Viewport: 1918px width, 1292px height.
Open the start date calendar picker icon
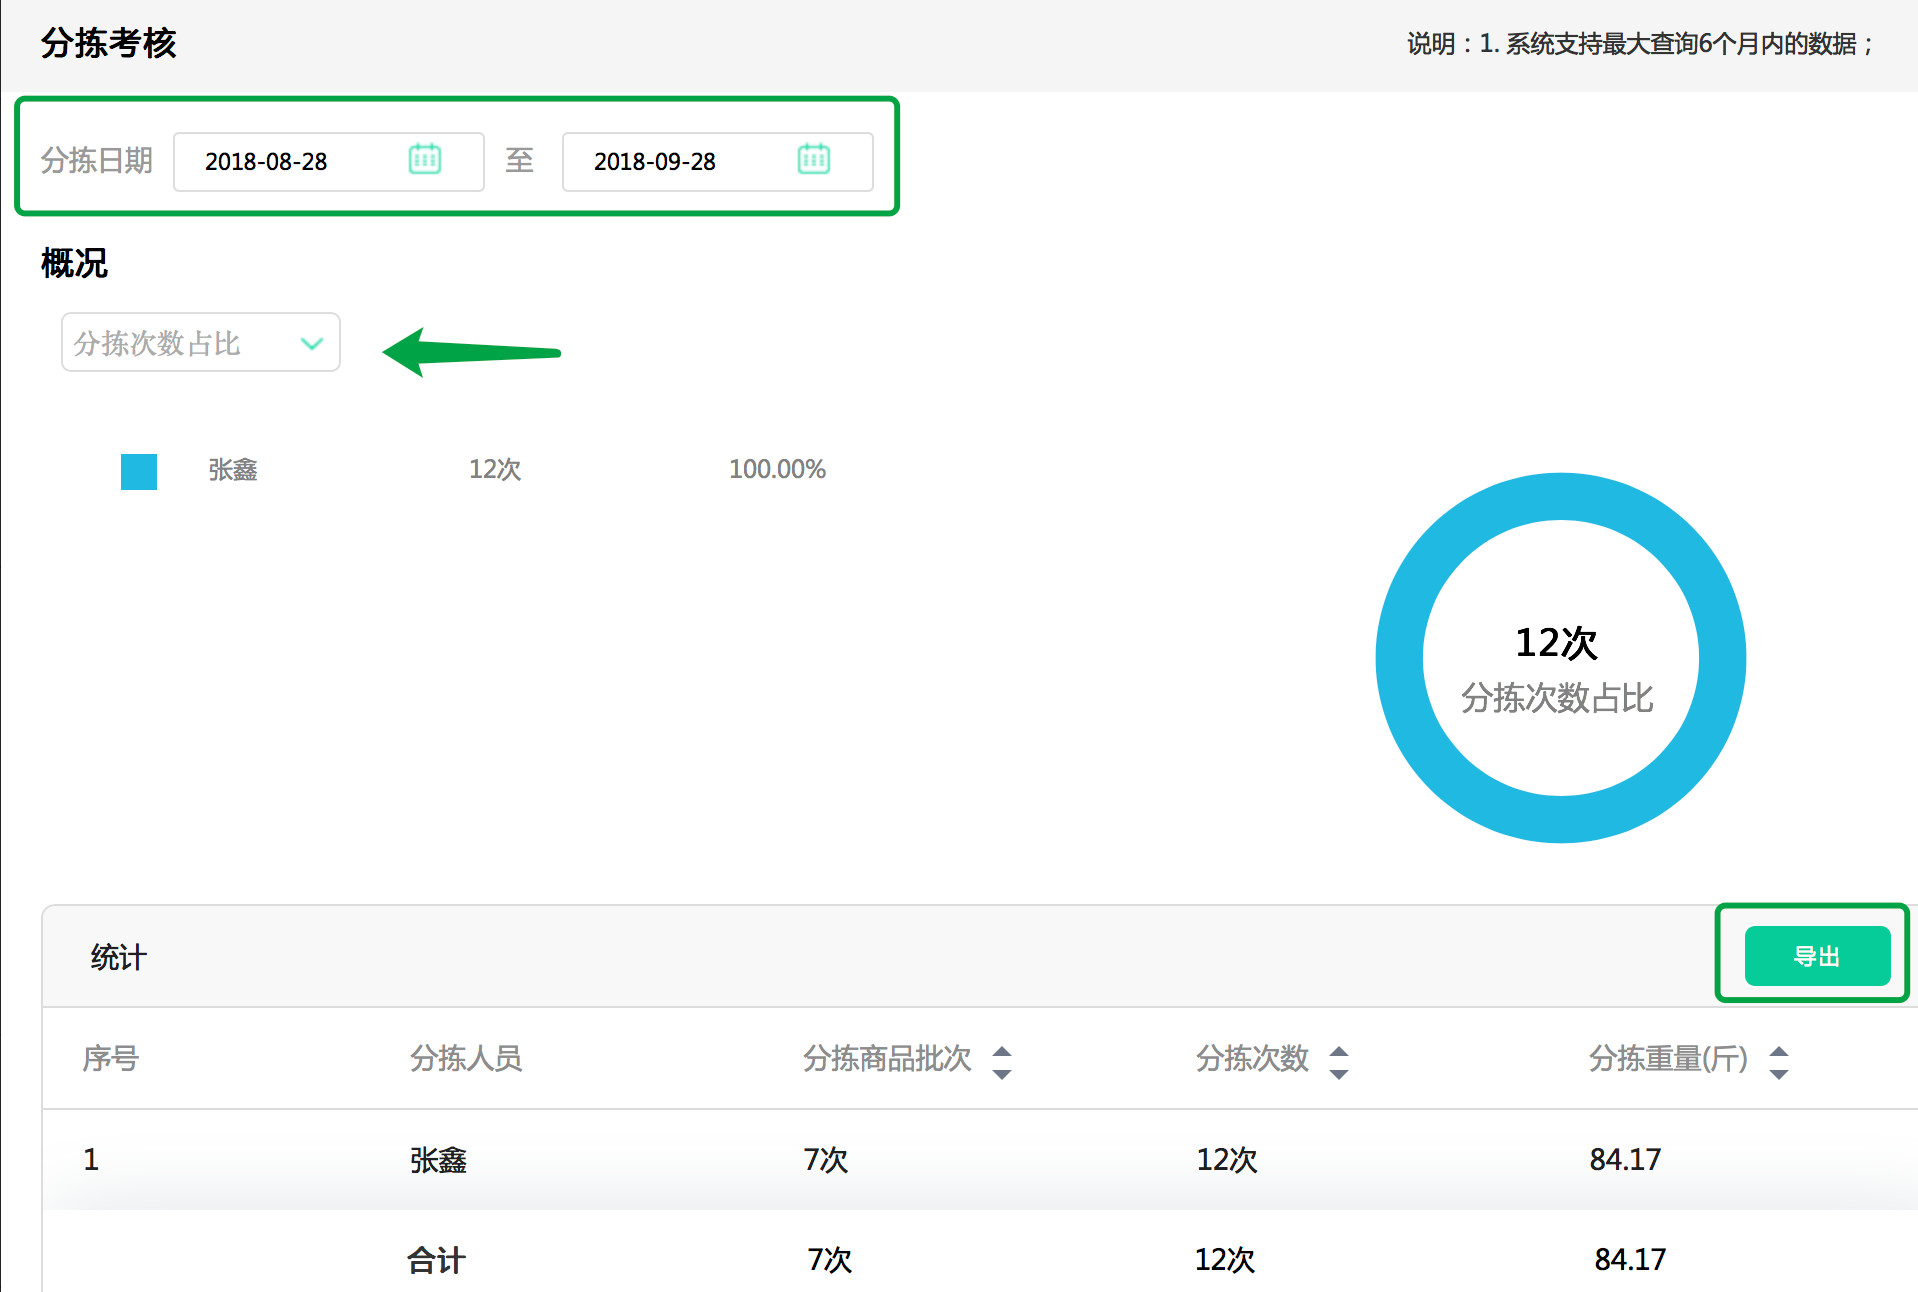pyautogui.click(x=424, y=160)
